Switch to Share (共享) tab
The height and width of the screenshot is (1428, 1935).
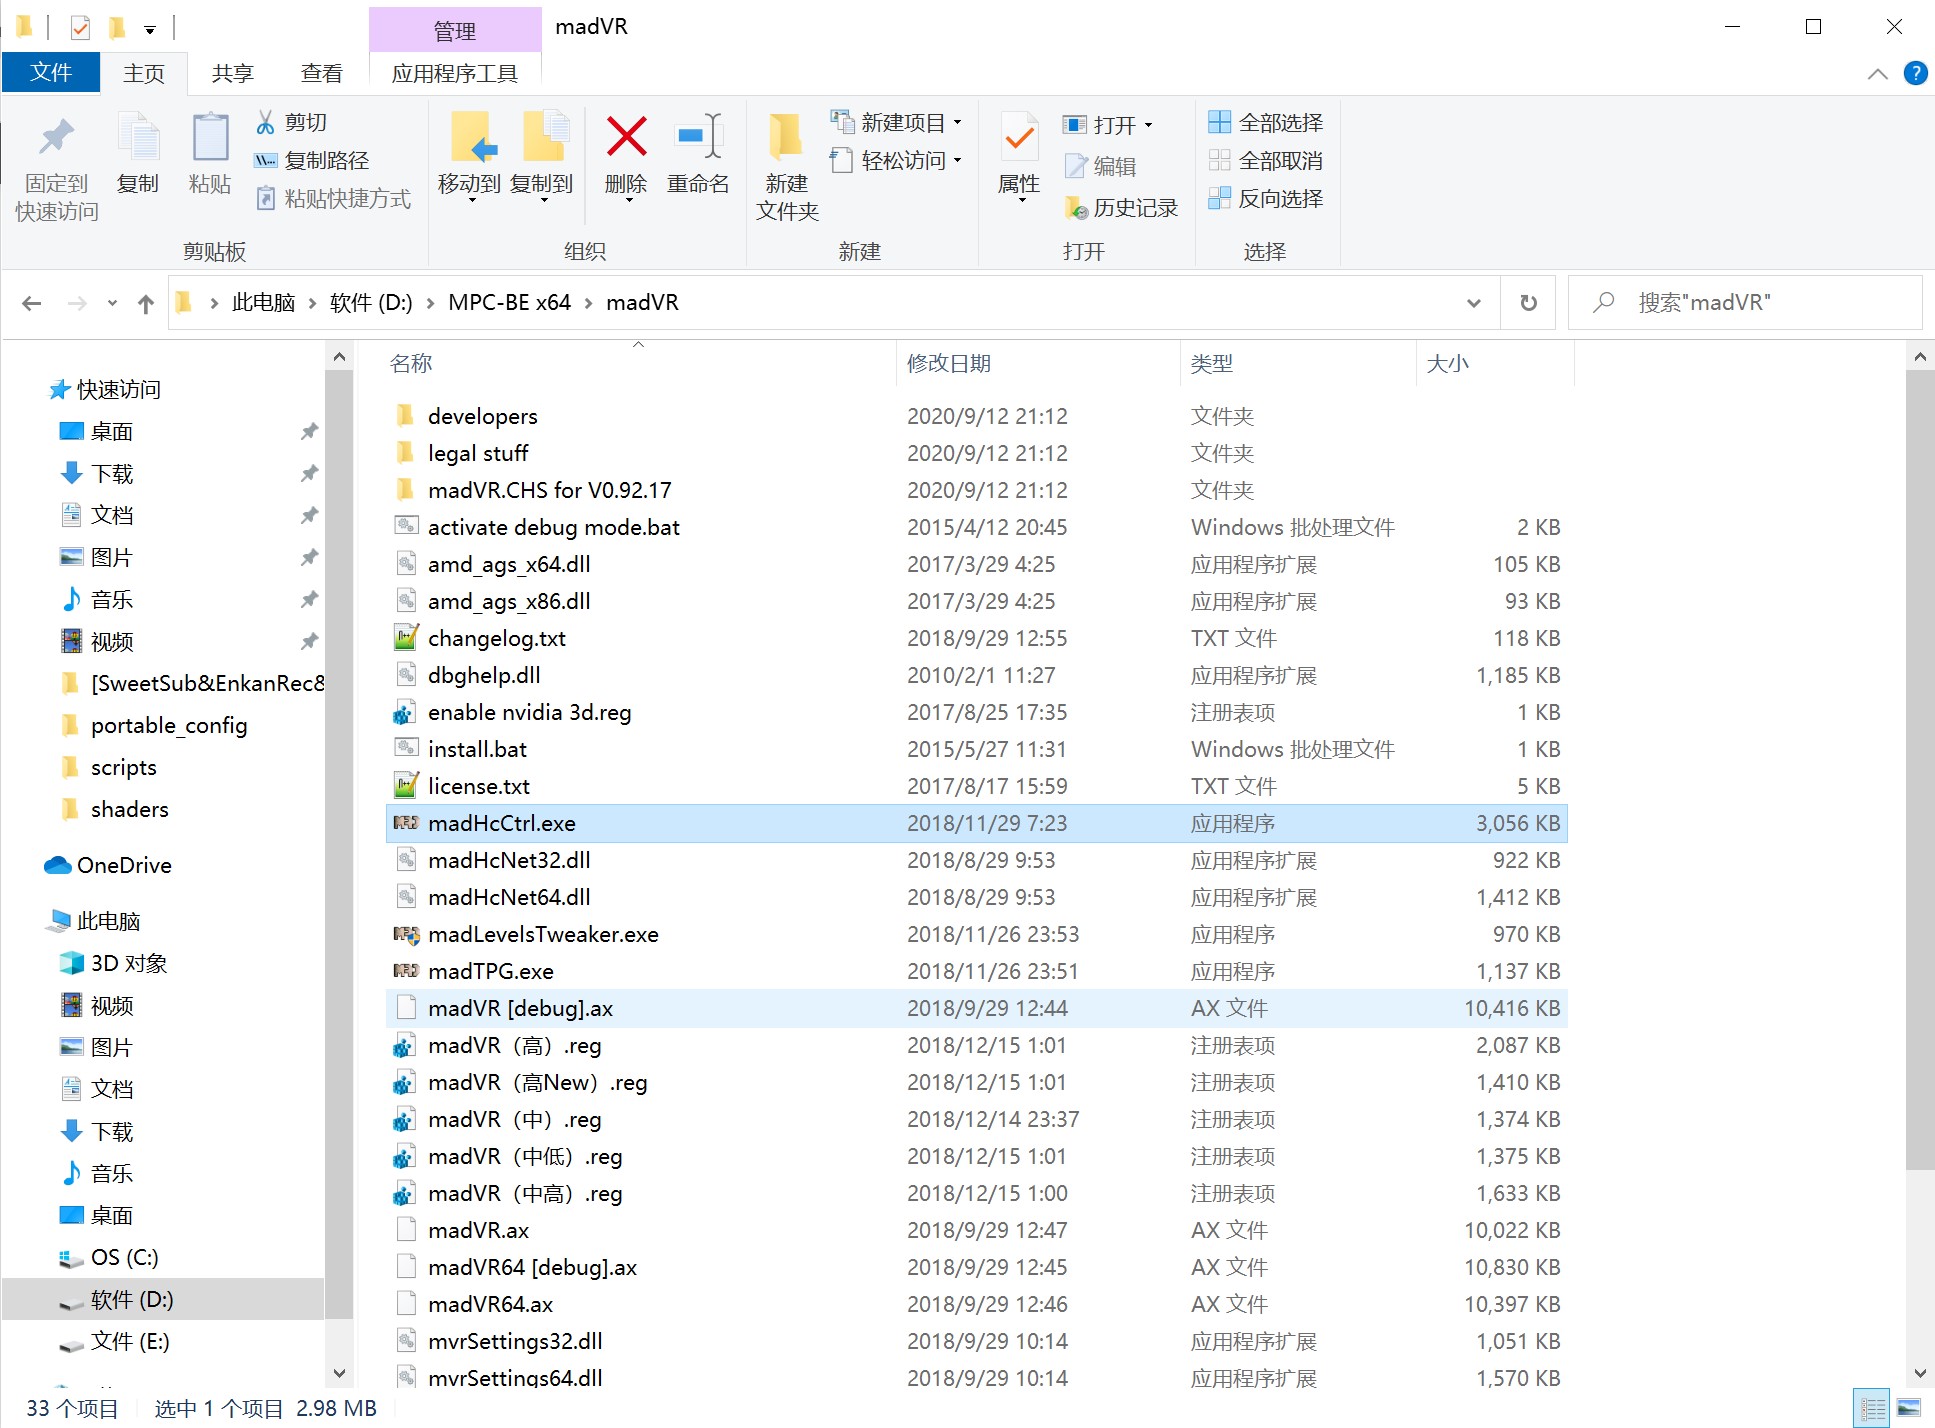pos(232,73)
